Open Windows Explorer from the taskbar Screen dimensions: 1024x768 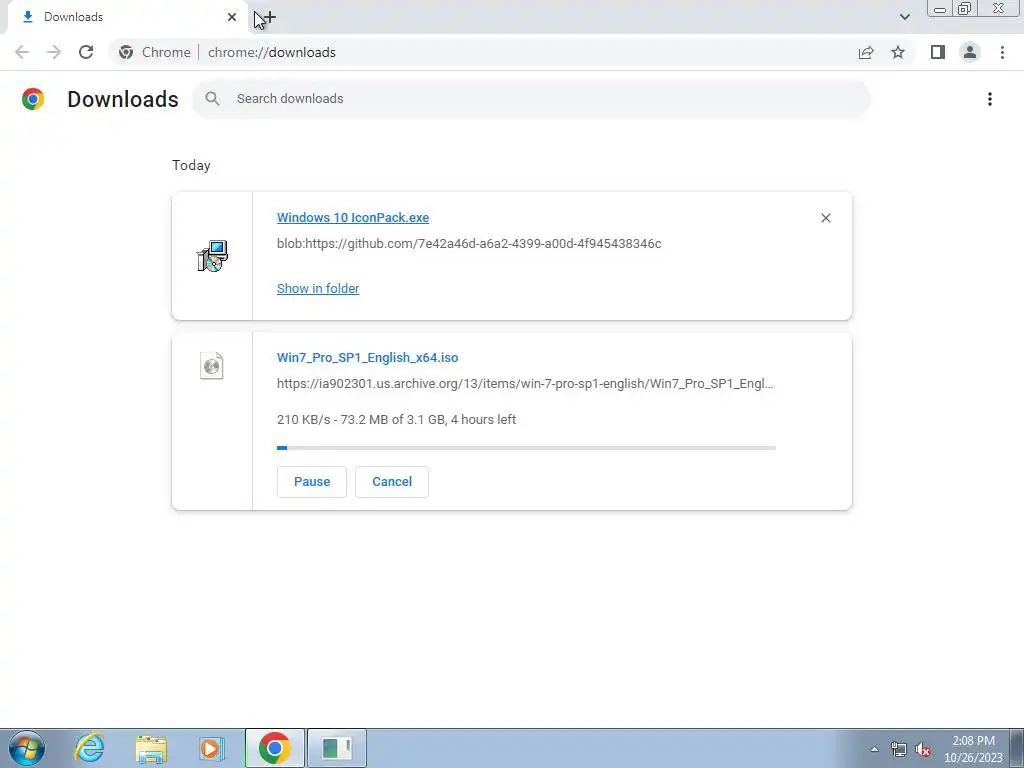(151, 749)
